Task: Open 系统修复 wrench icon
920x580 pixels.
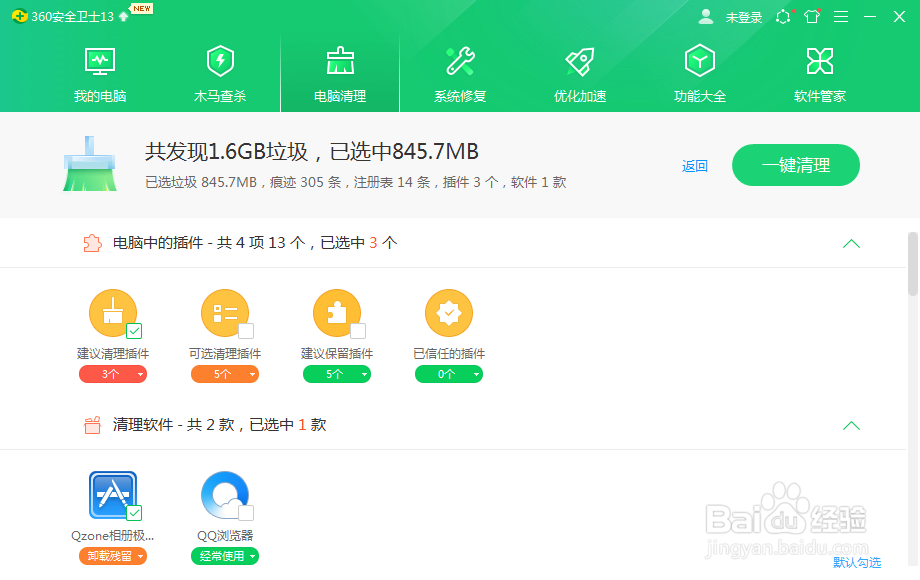Action: 460,61
